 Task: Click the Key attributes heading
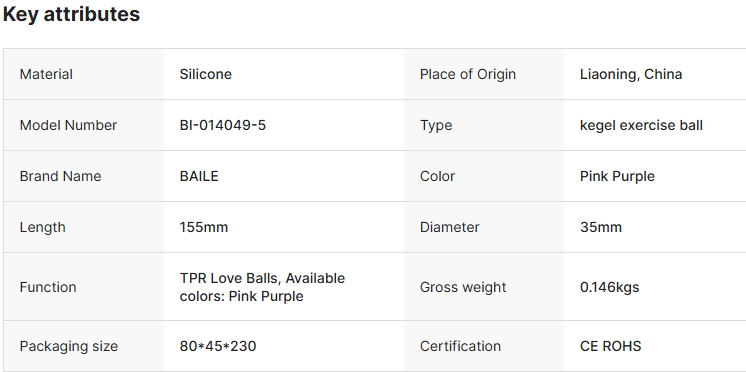coord(71,14)
